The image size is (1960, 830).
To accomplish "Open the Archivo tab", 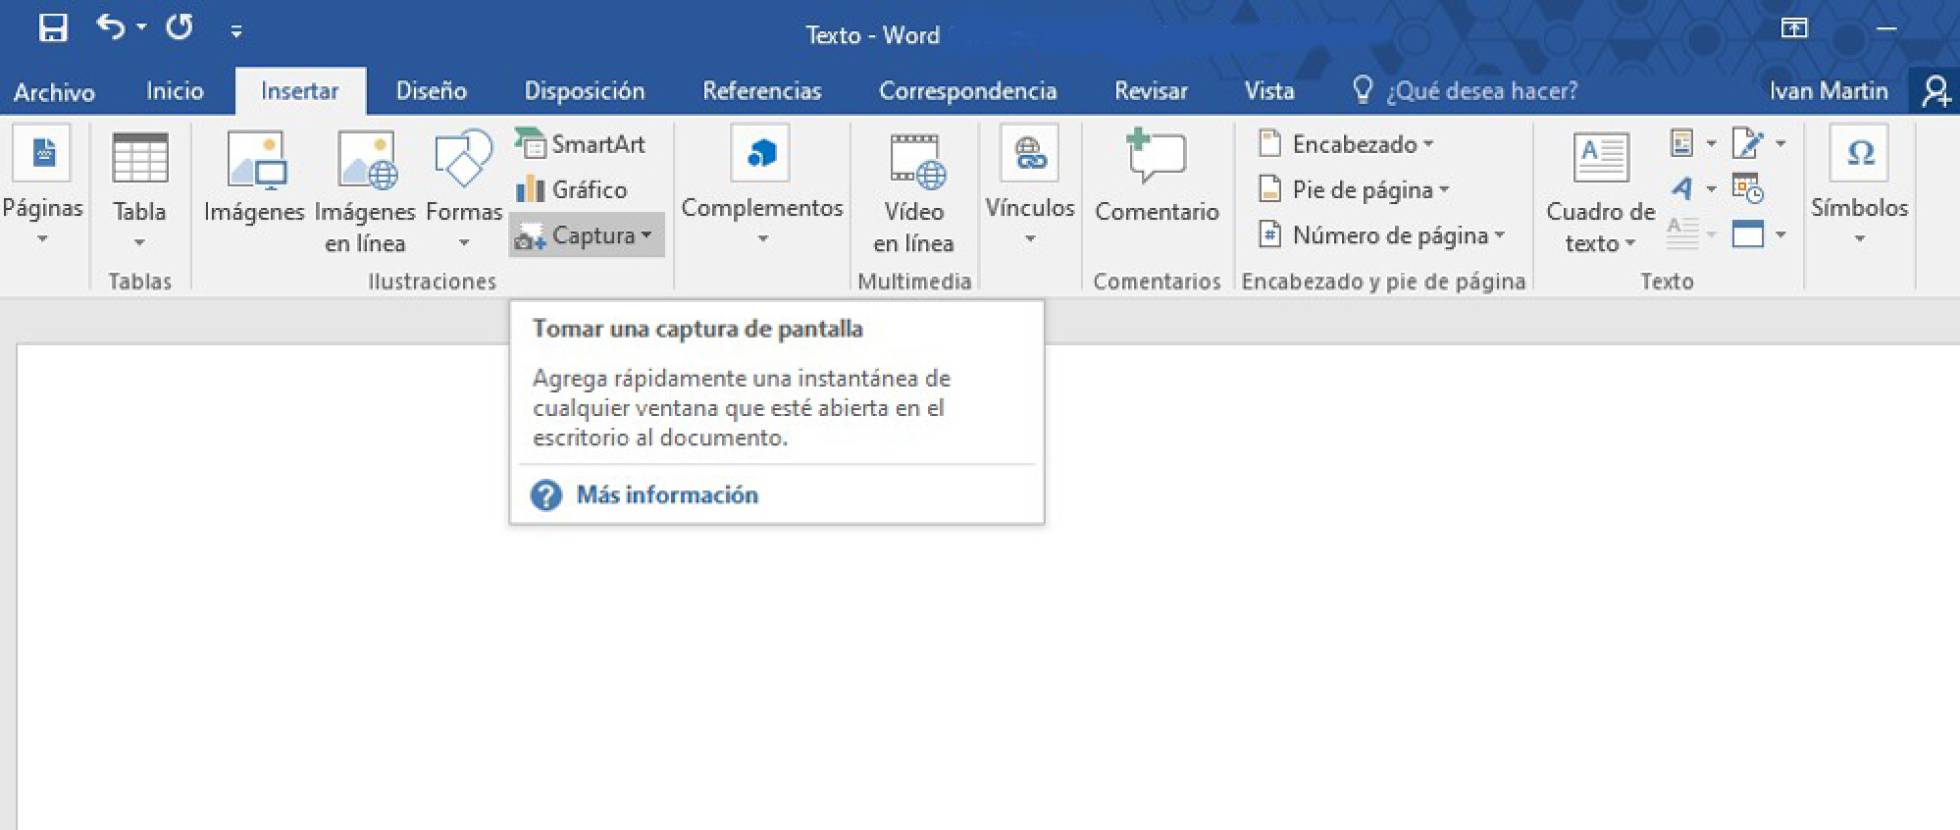I will coord(54,92).
